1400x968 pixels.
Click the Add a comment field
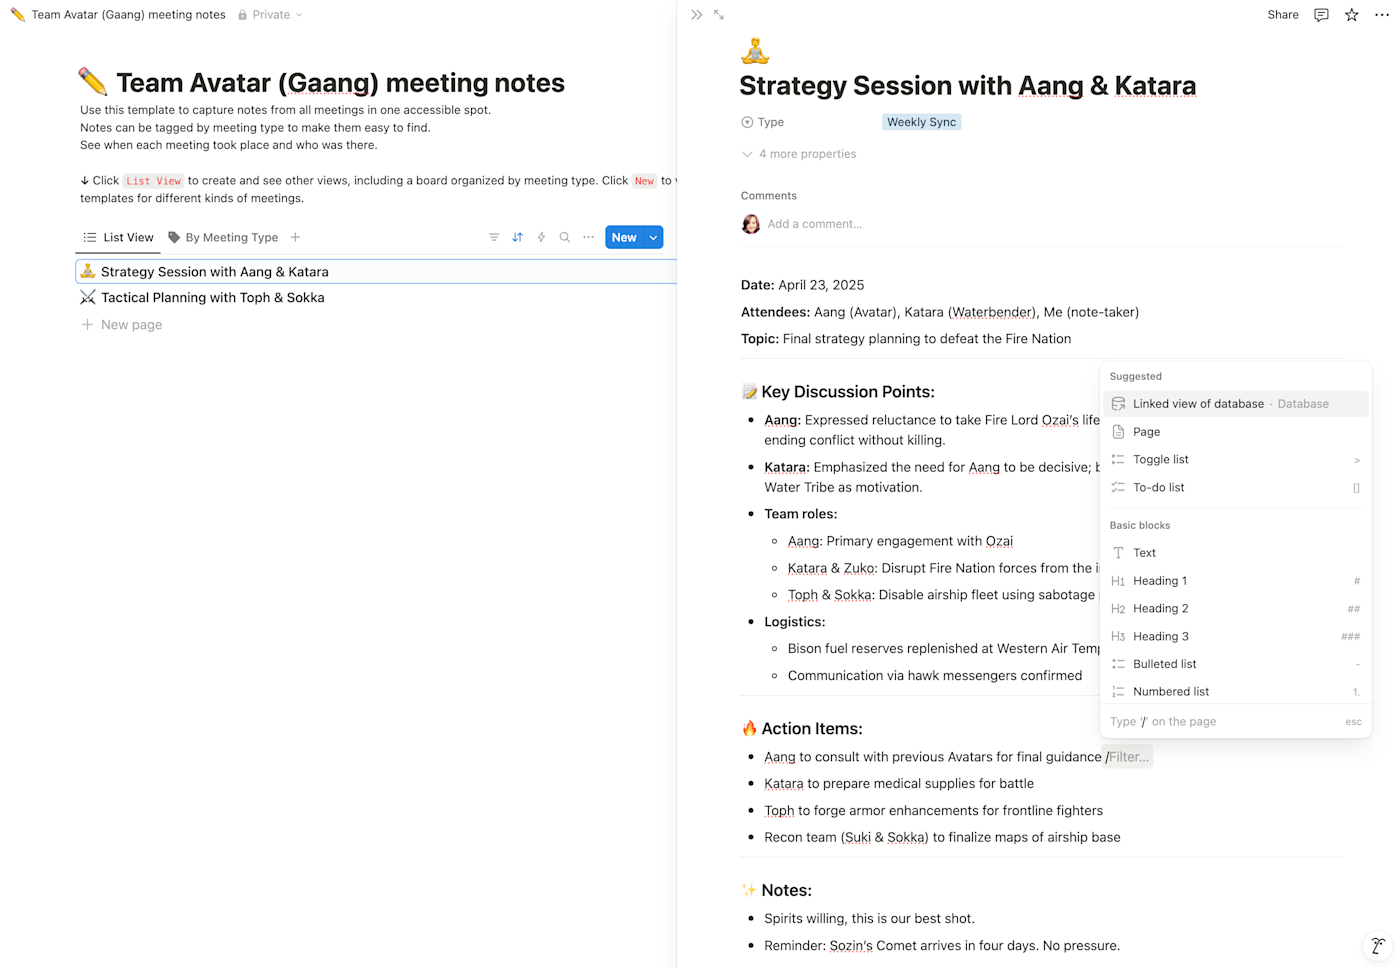814,224
